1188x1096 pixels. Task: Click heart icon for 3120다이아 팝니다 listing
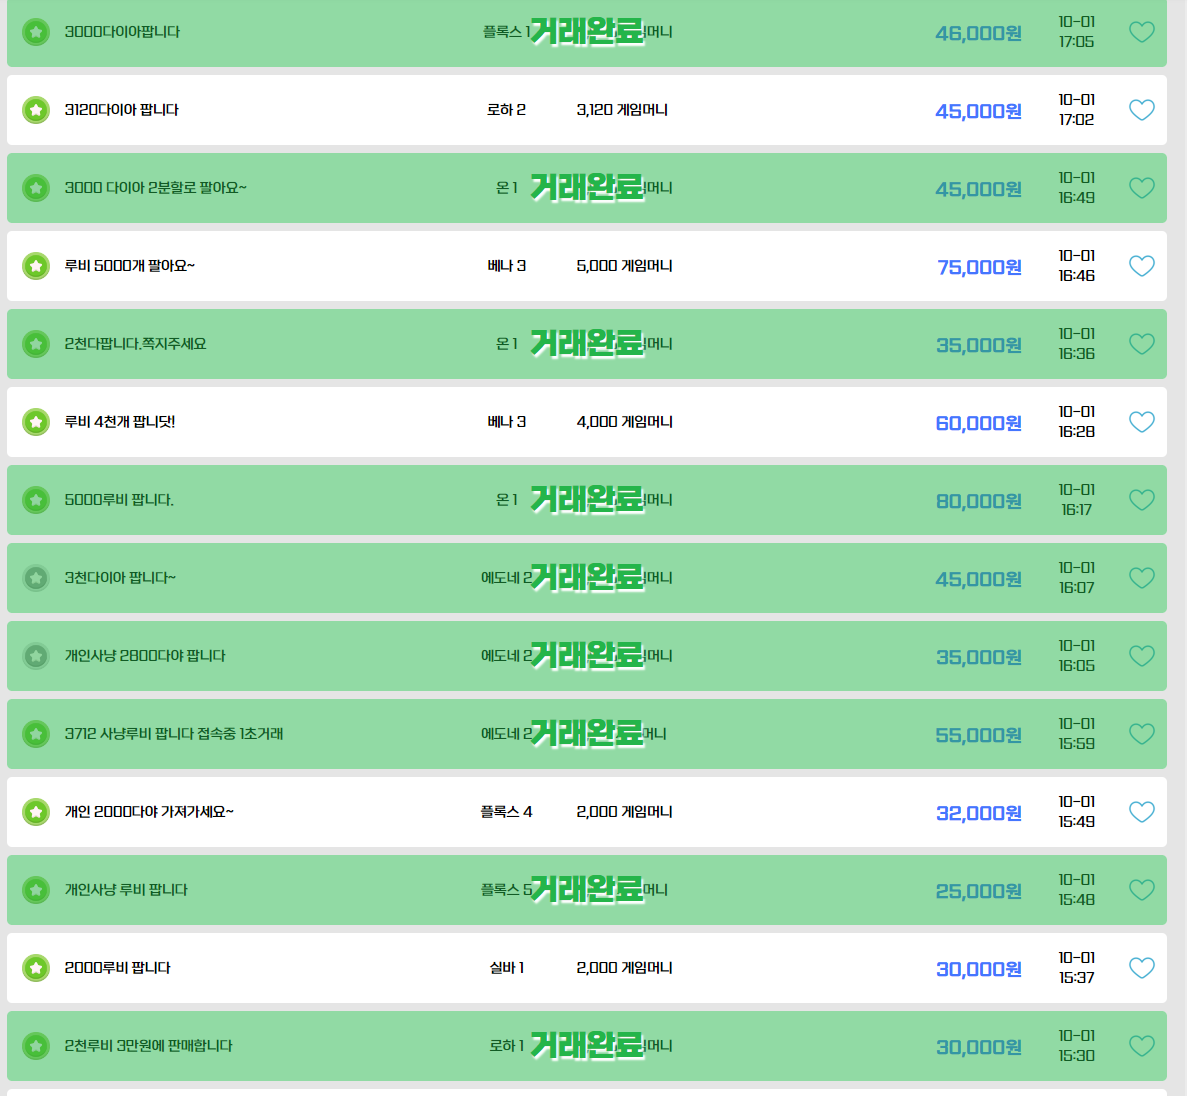1141,110
